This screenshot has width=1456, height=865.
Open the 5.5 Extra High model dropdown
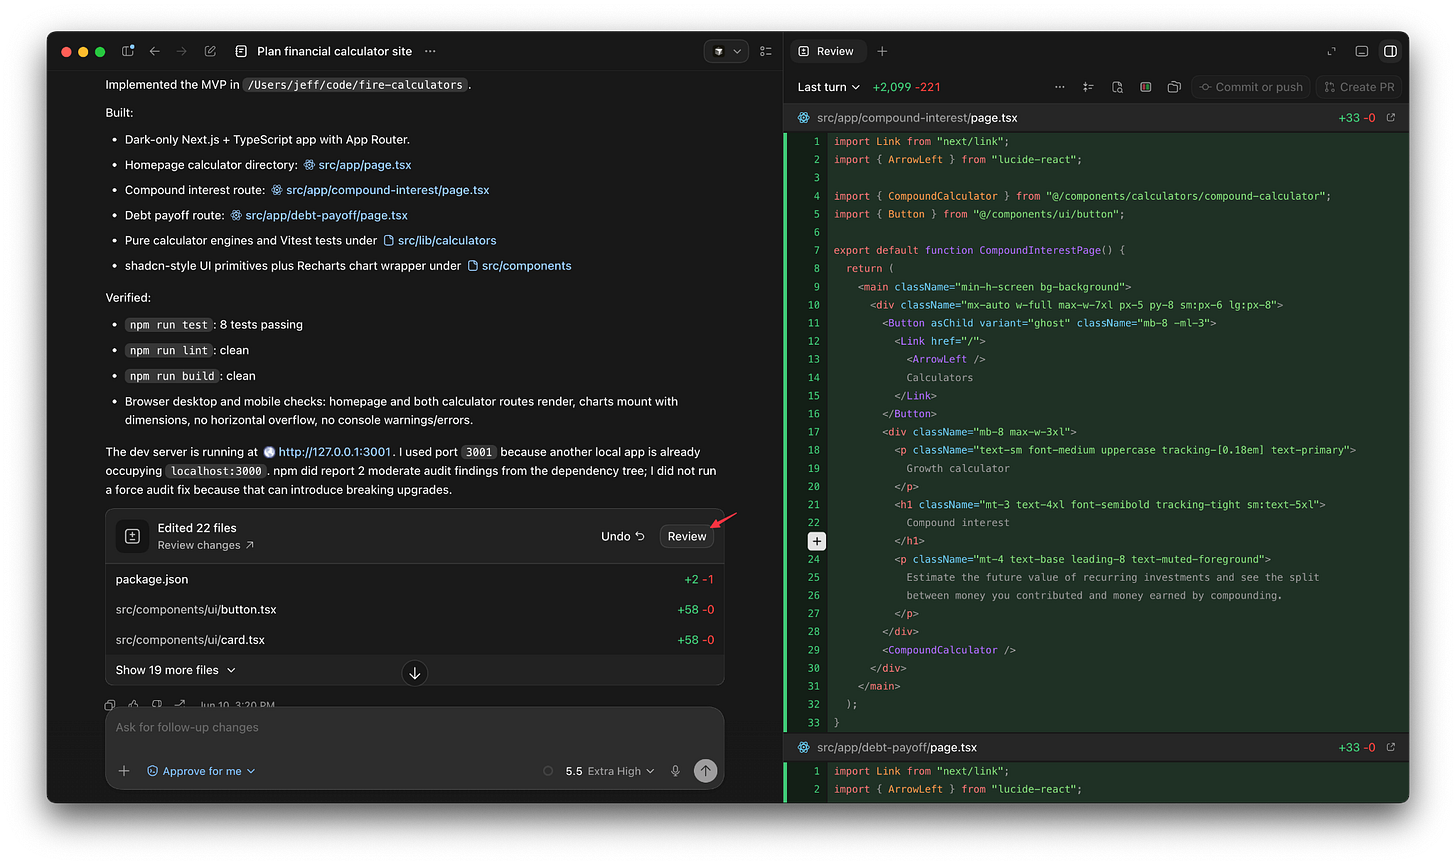click(609, 771)
